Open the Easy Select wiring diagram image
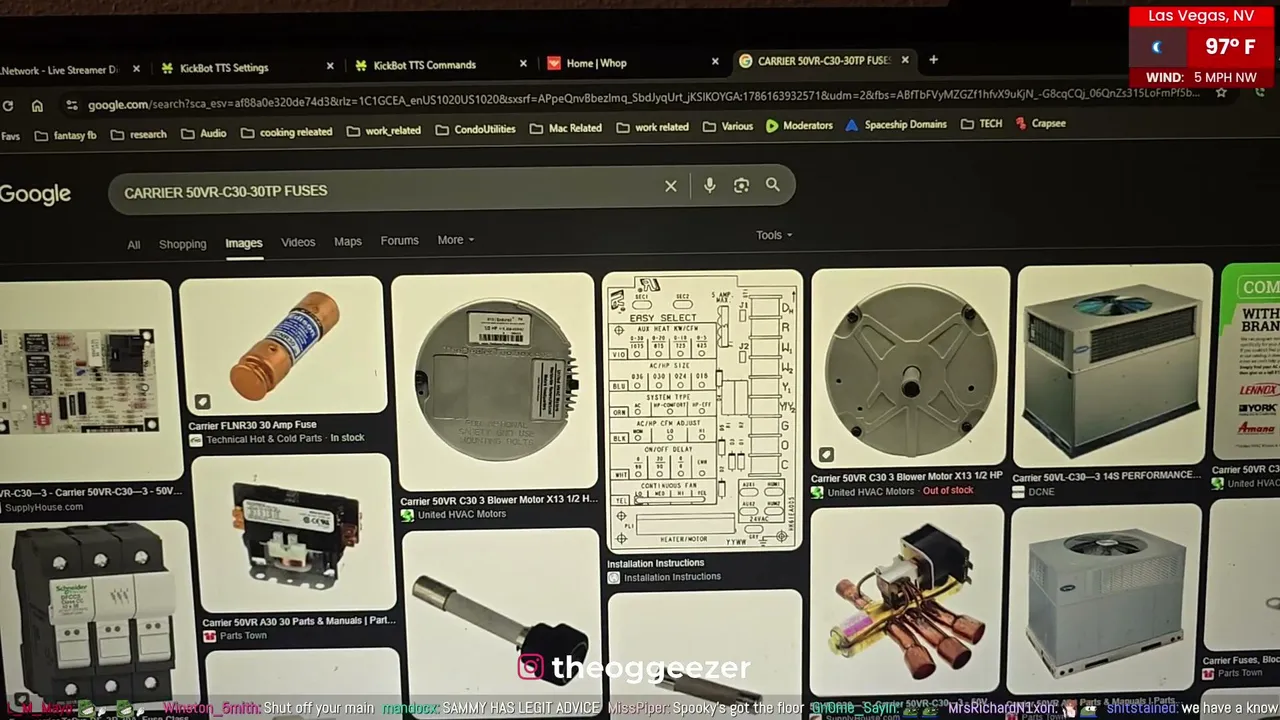This screenshot has width=1280, height=720. point(703,411)
